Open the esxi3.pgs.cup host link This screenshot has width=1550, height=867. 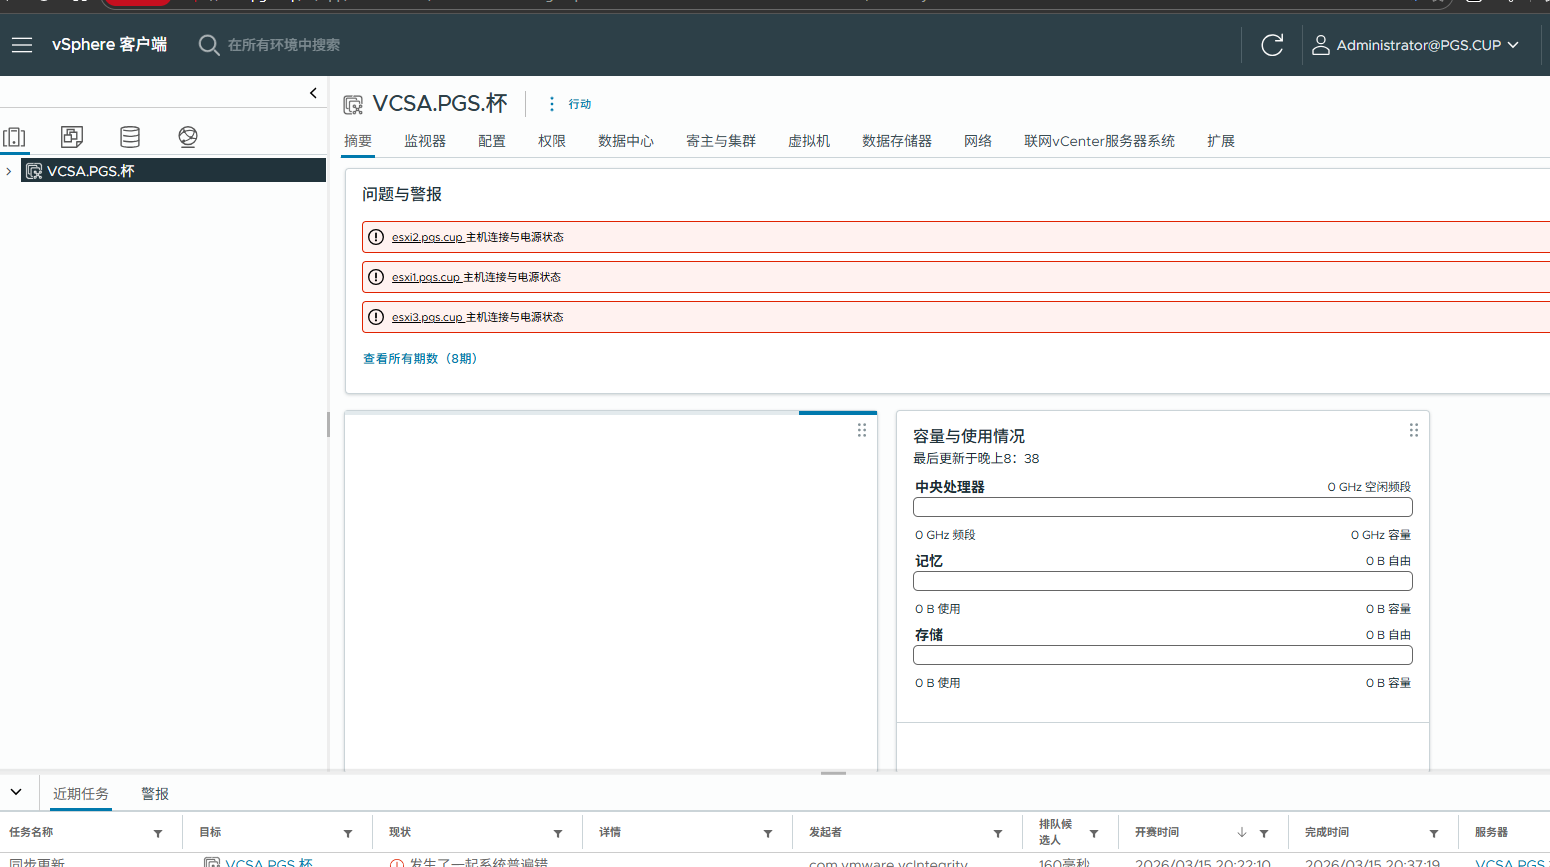click(x=427, y=317)
